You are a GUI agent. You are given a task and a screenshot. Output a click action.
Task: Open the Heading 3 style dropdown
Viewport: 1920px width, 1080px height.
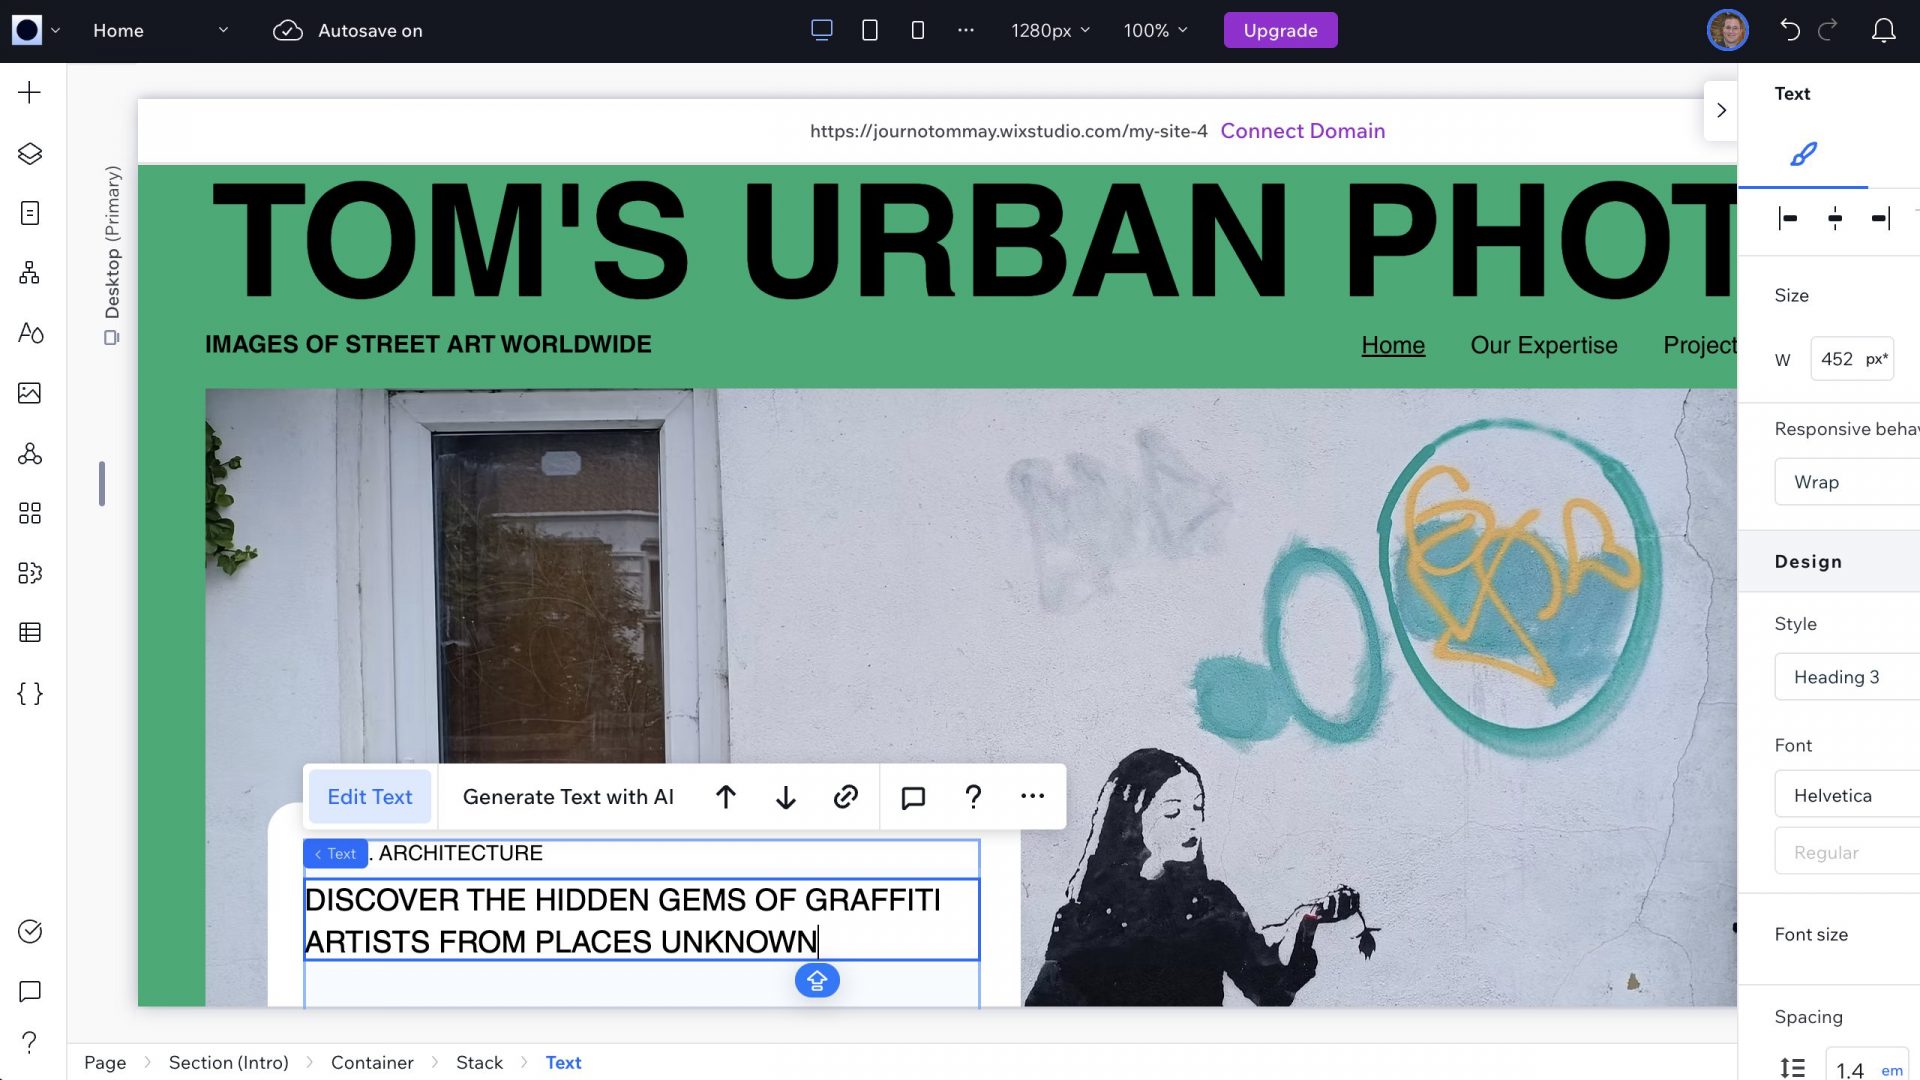pyautogui.click(x=1845, y=677)
